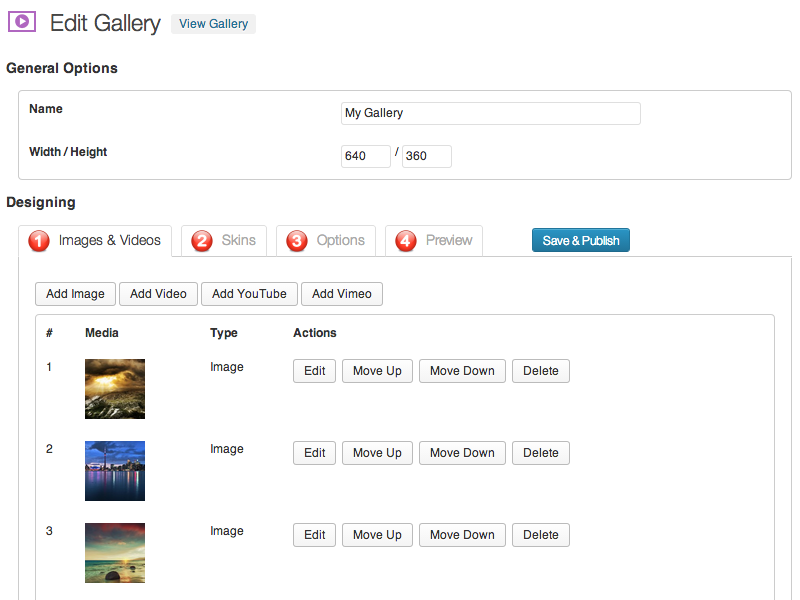Switch to the Images & Videos tab
800x600 pixels.
click(96, 240)
